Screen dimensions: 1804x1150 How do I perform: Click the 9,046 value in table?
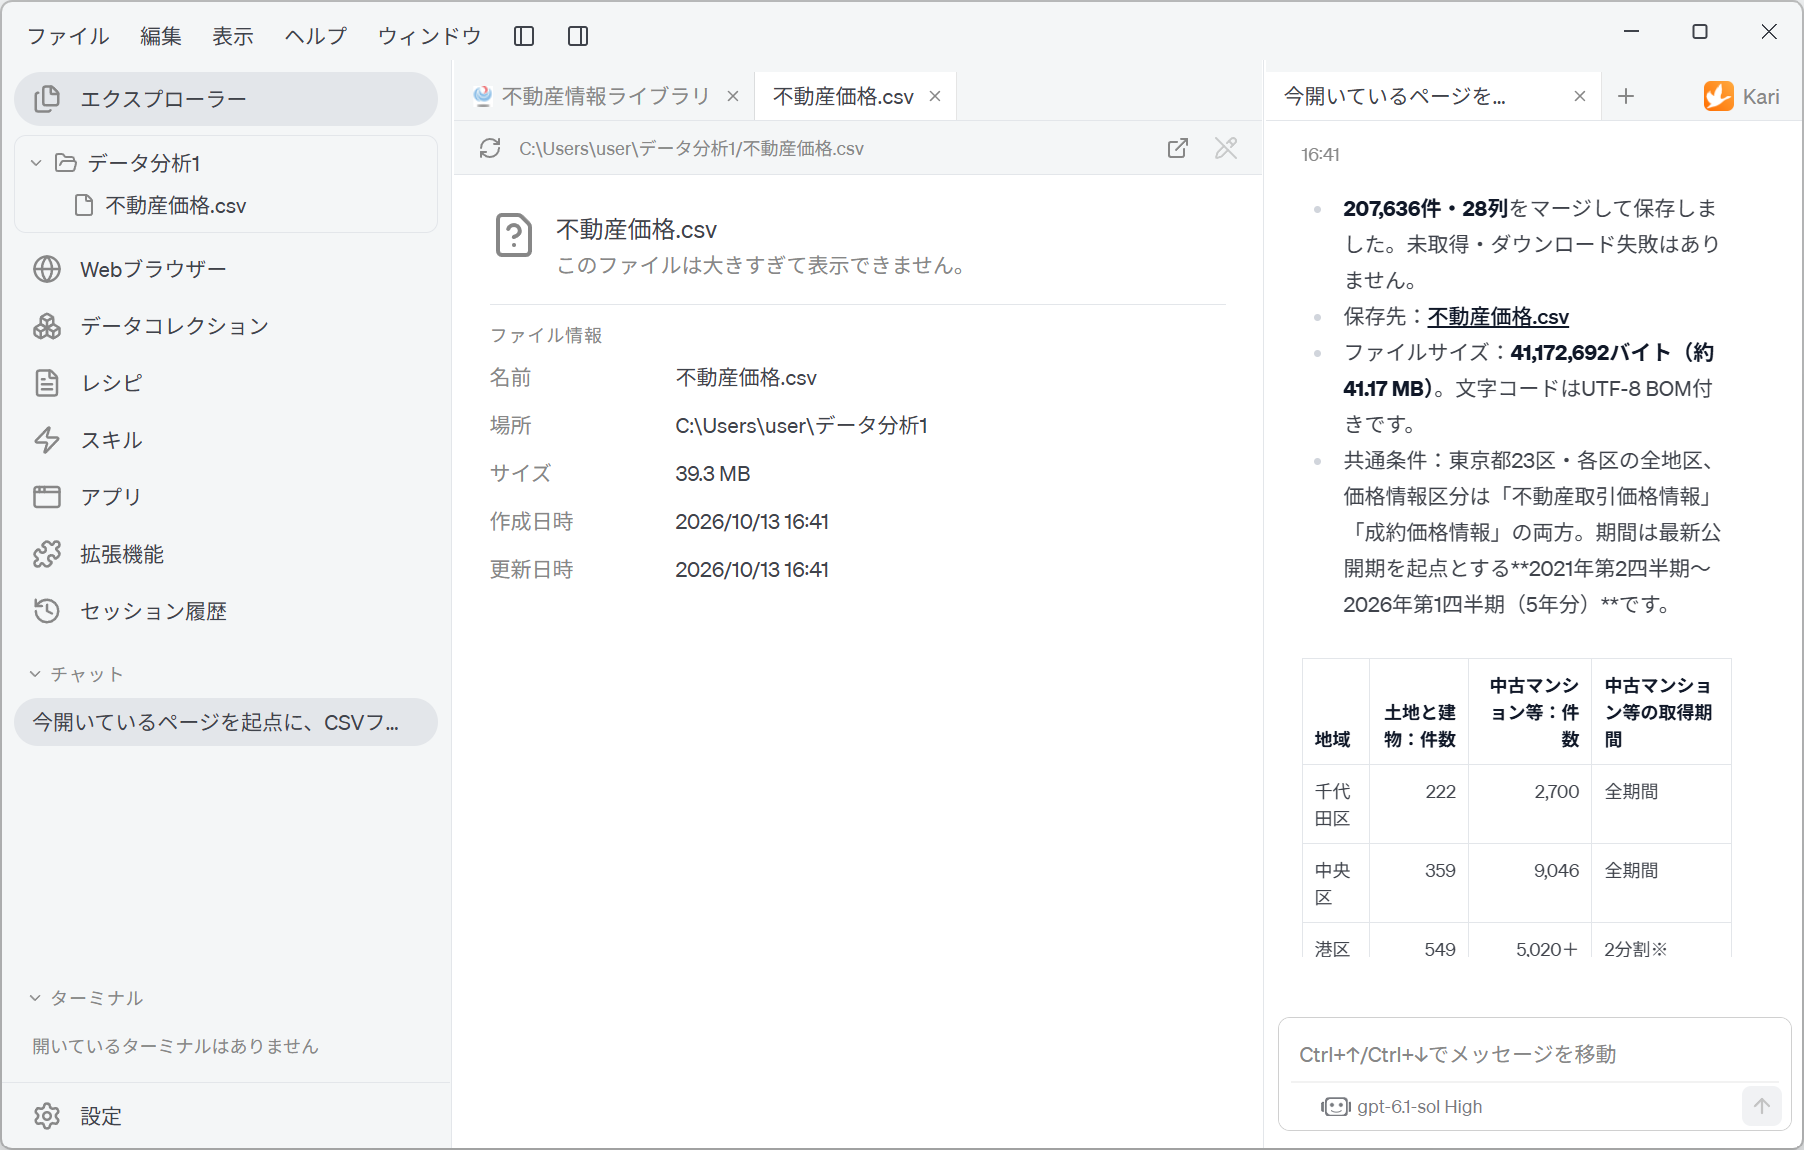click(1556, 871)
